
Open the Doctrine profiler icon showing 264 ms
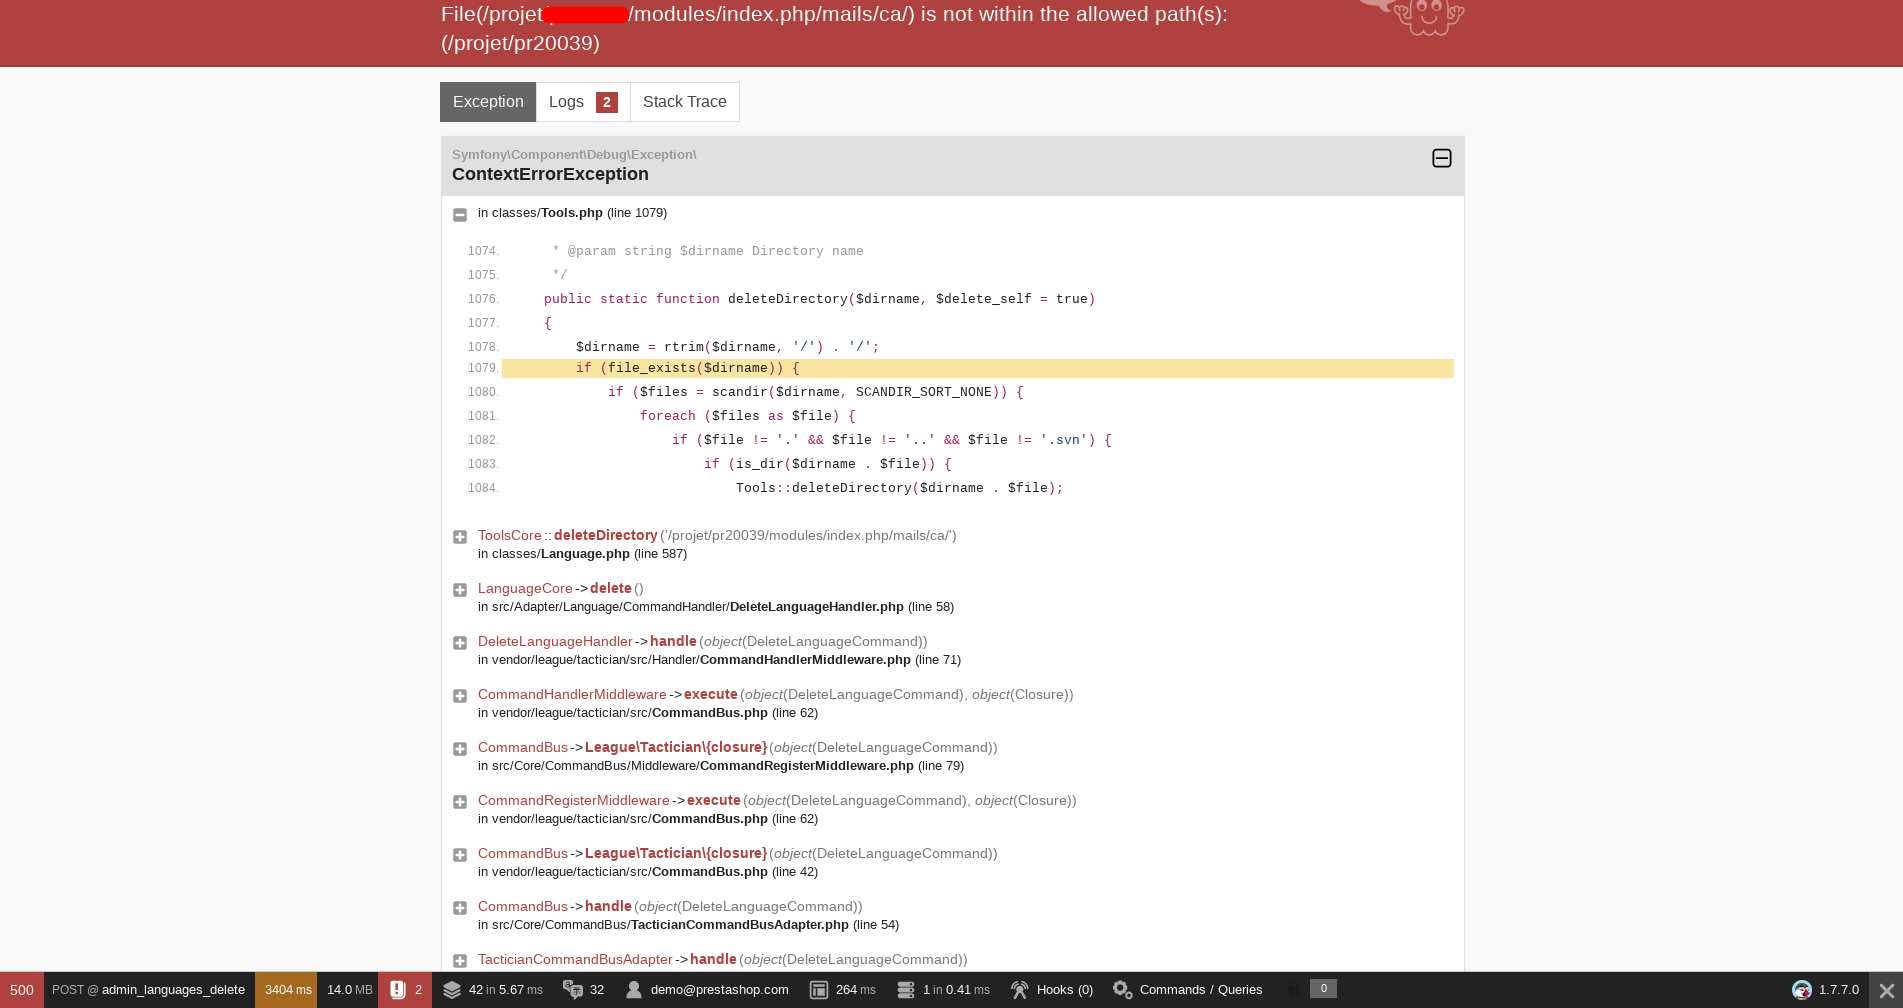[x=818, y=989]
